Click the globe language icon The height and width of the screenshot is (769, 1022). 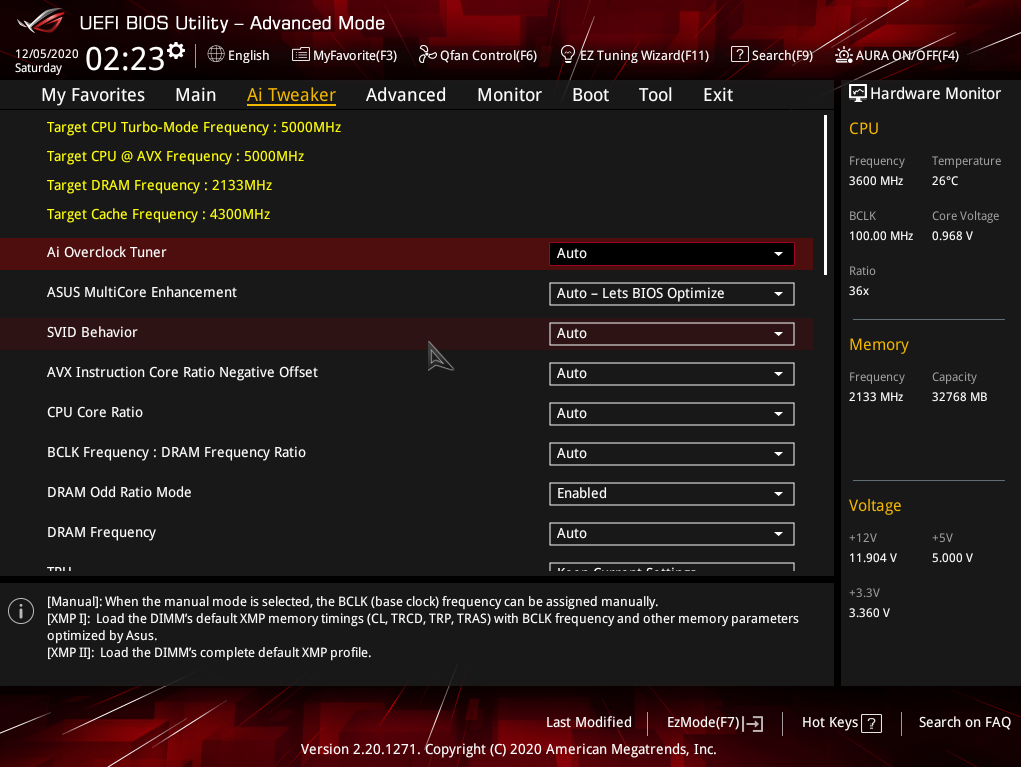(216, 54)
